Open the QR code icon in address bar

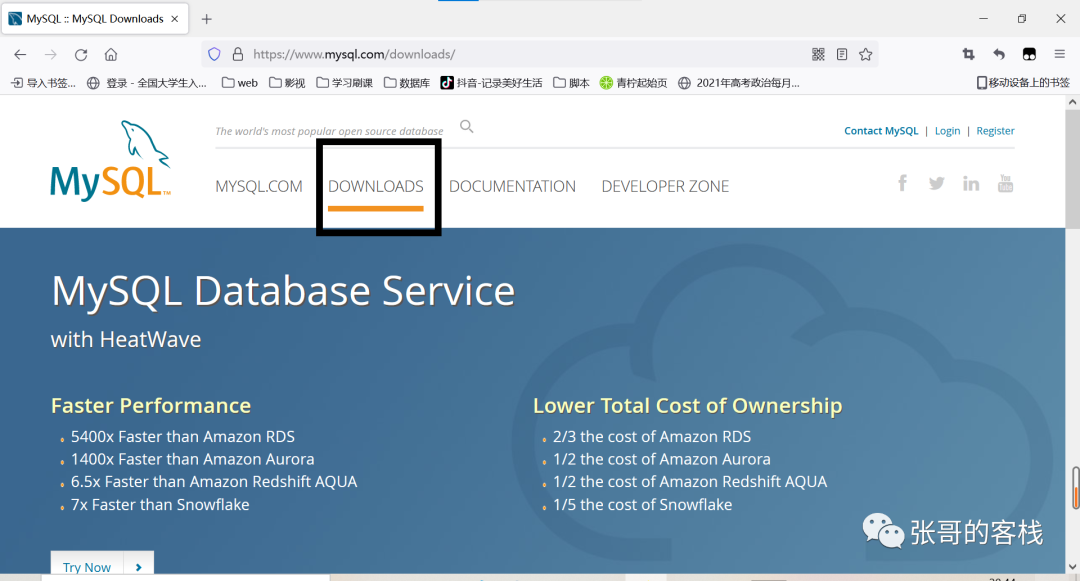tap(818, 54)
